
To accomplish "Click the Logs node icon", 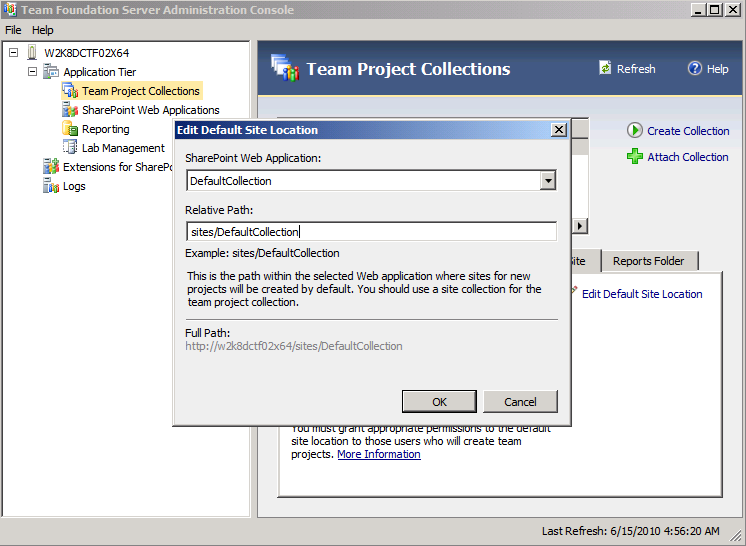I will coord(51,186).
